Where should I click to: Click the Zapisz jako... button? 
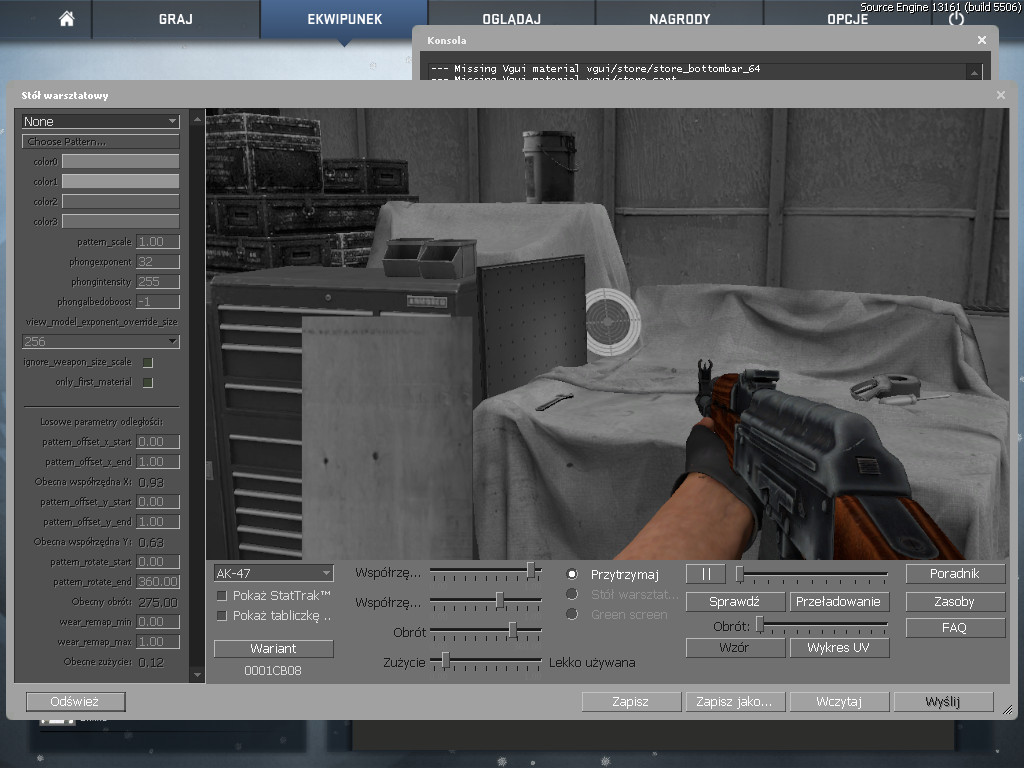pos(735,701)
